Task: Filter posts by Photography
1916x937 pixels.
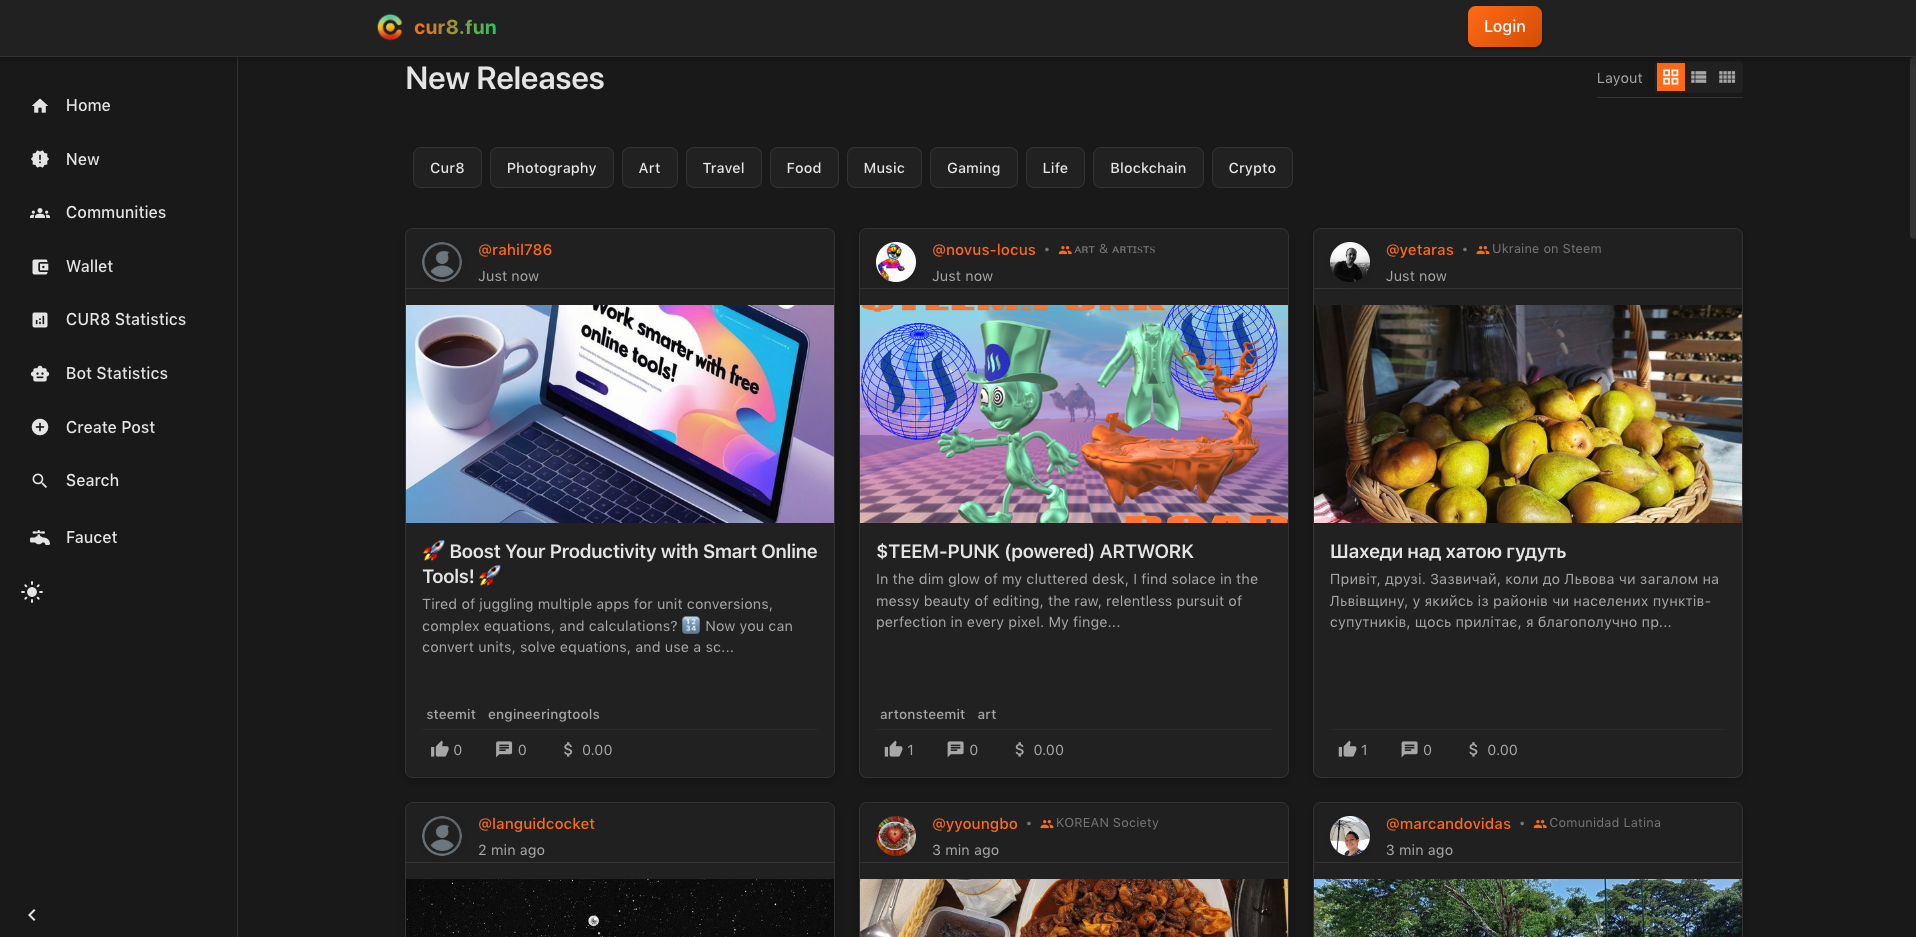Action: tap(551, 168)
